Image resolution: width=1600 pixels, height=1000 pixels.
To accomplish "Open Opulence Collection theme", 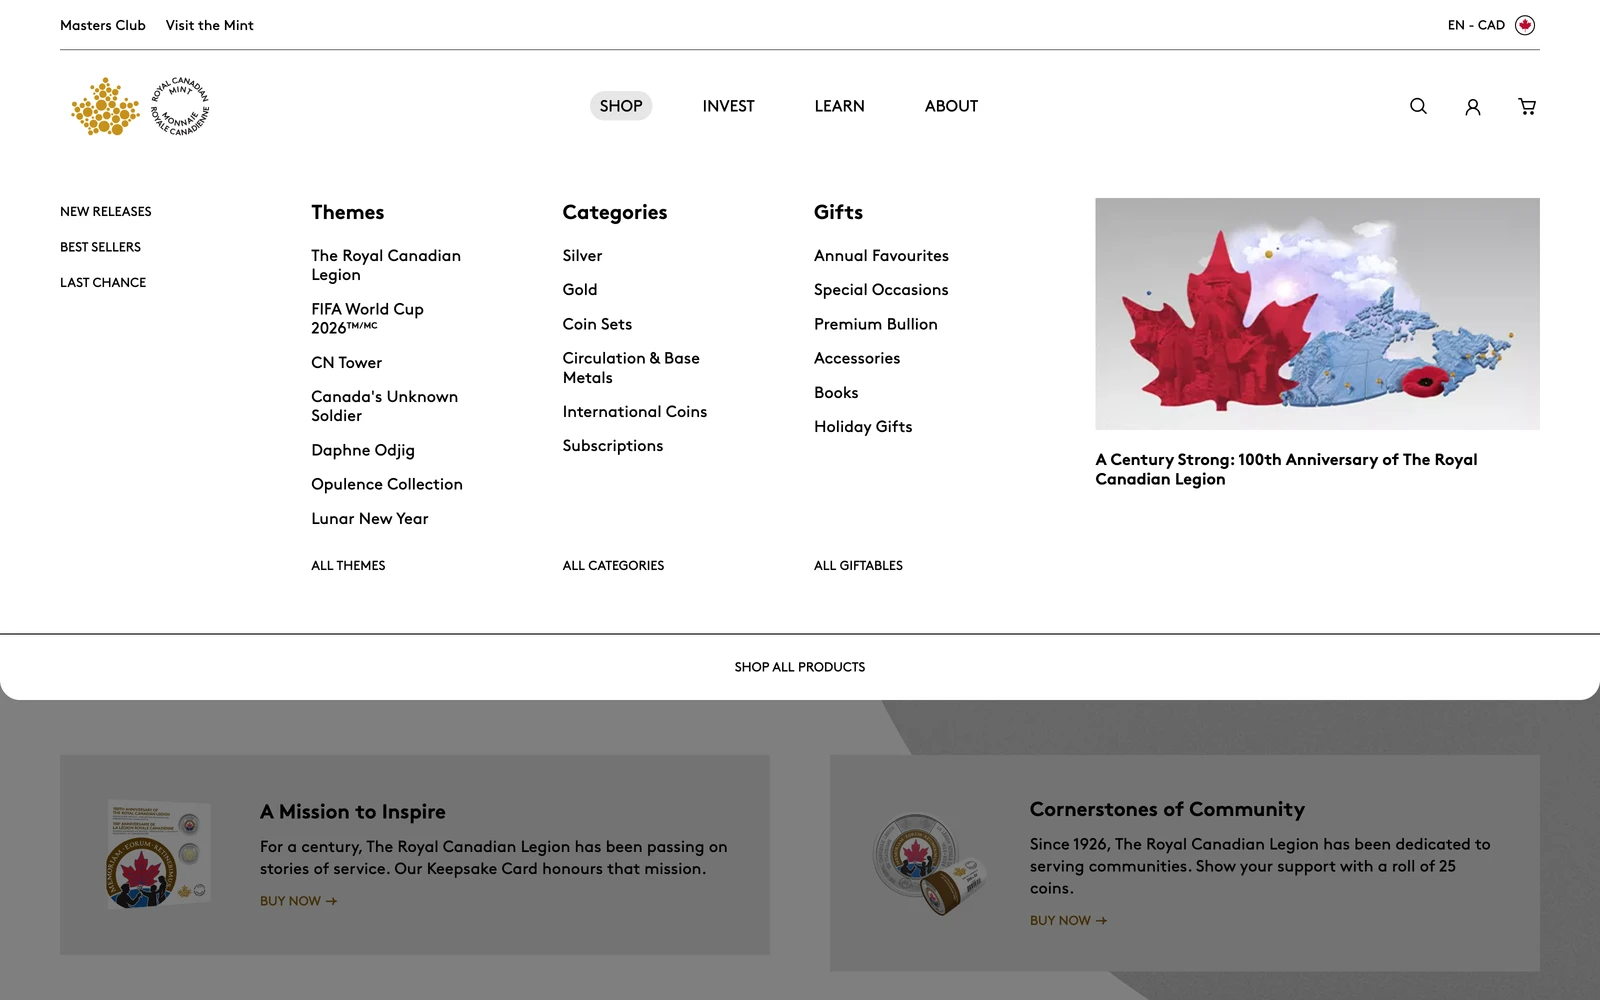I will [387, 484].
